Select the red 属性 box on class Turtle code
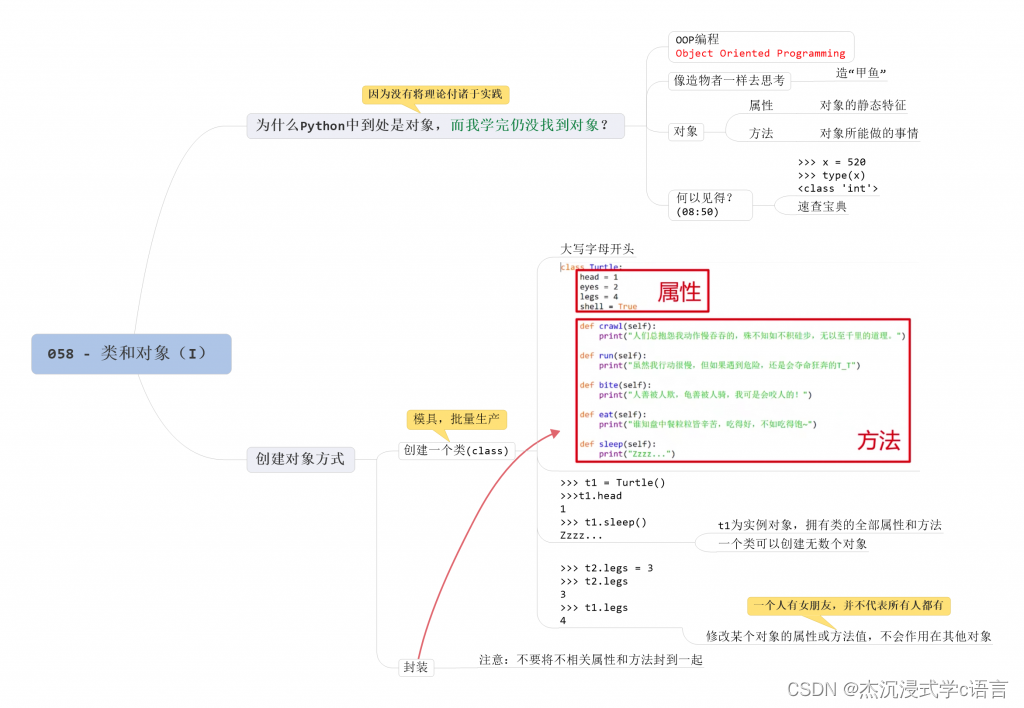 coord(680,291)
